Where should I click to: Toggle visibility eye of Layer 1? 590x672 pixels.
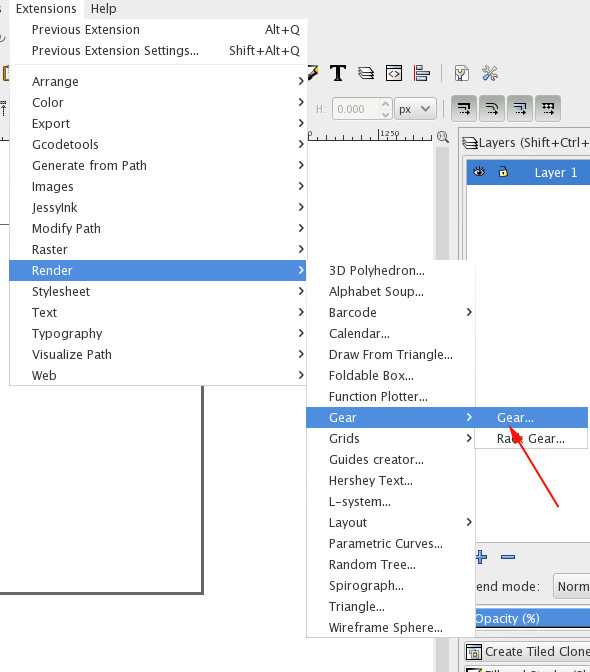tap(479, 172)
